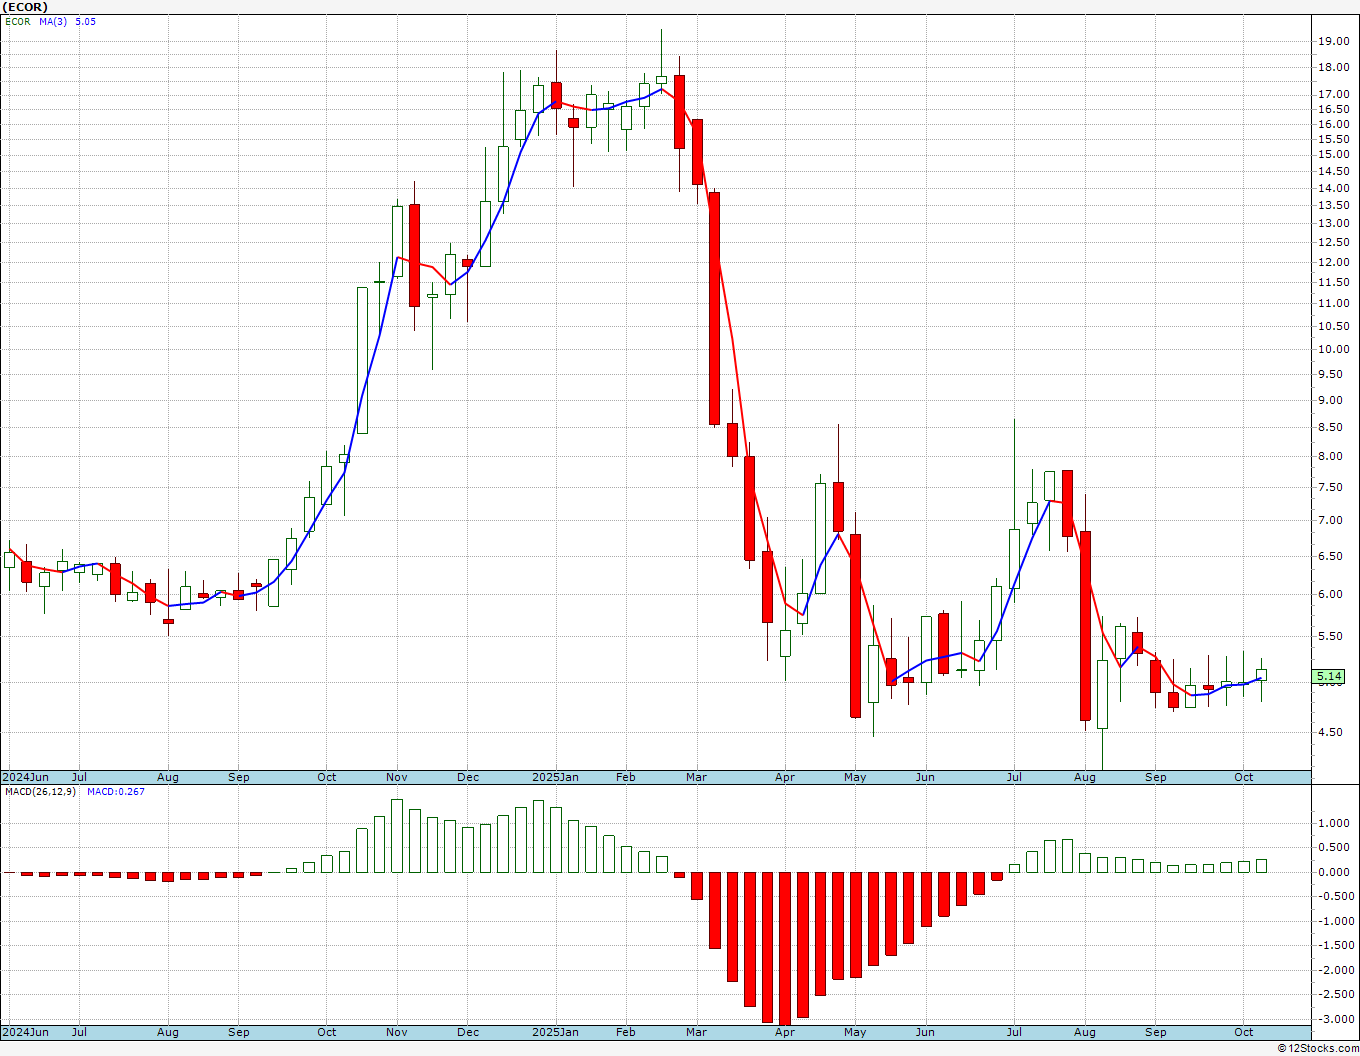Click the 15.00 price axis label
The height and width of the screenshot is (1056, 1360).
point(1333,155)
